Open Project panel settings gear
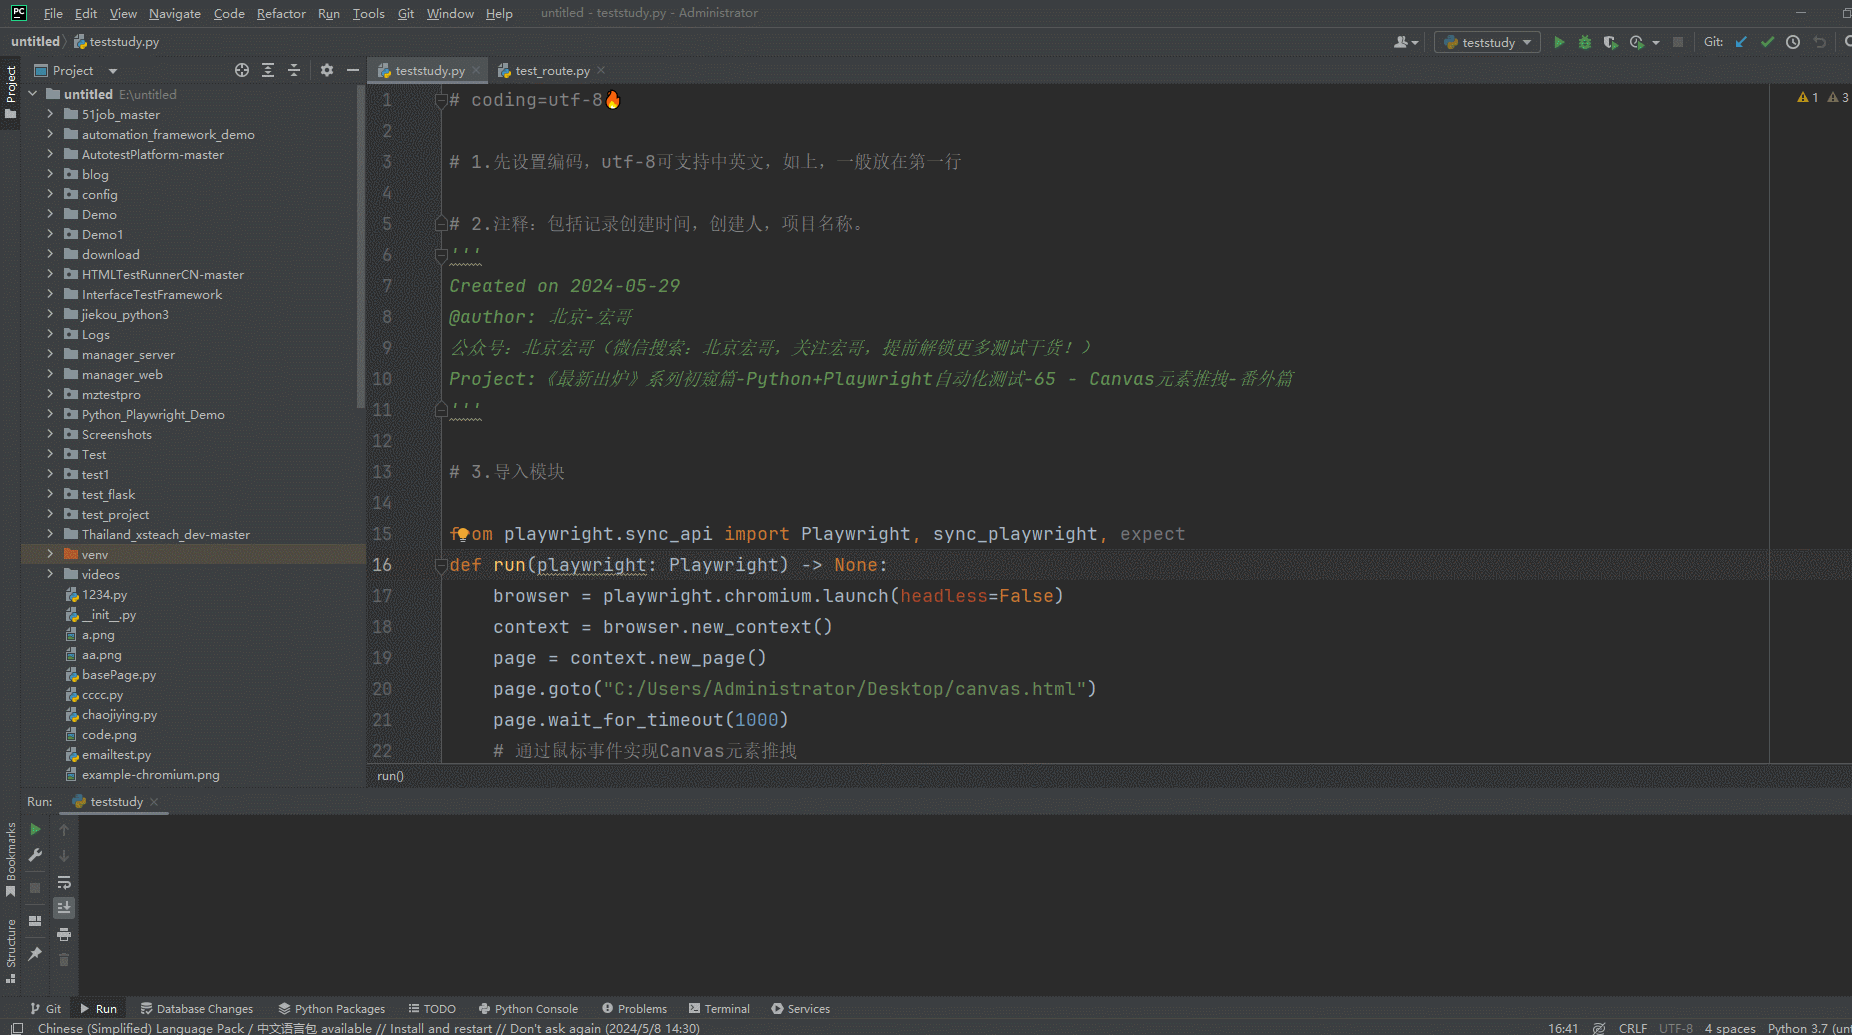1852x1035 pixels. (327, 70)
